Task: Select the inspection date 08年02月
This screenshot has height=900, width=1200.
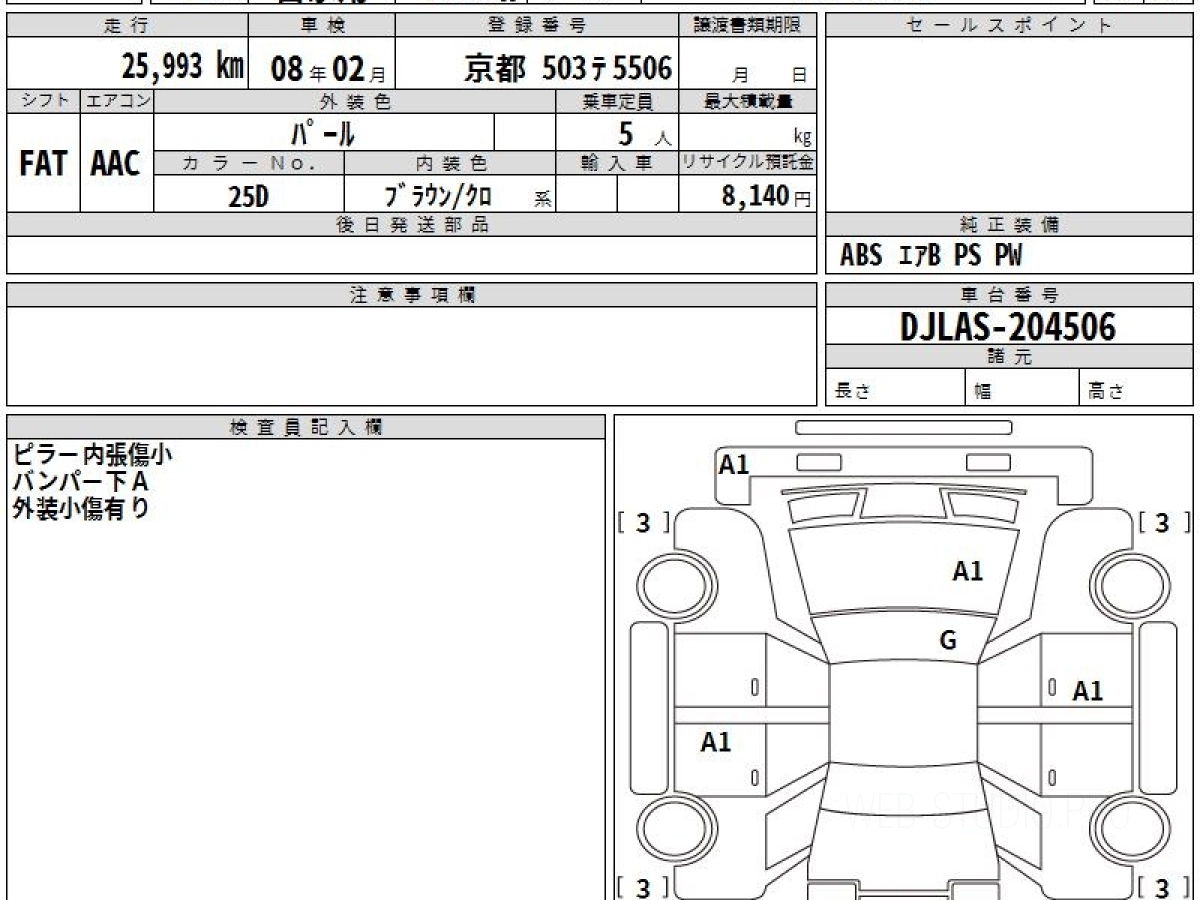Action: (x=328, y=69)
